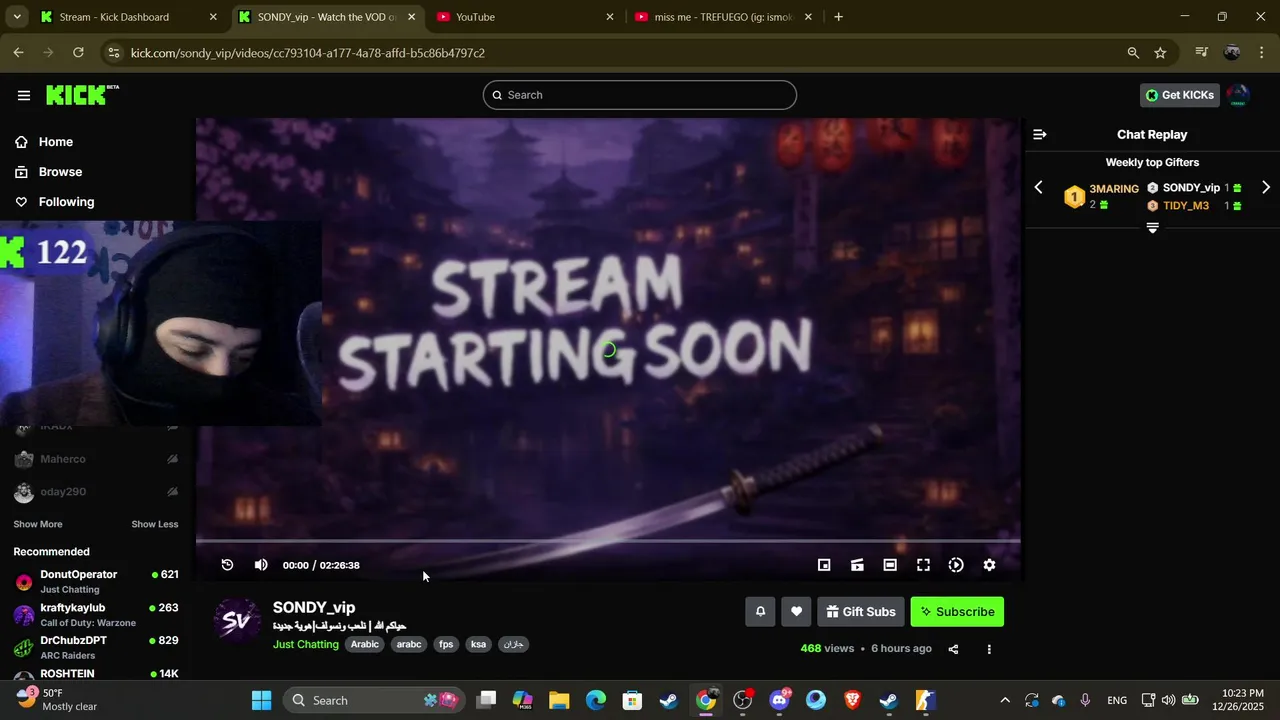Show hidden system tray icons
This screenshot has height=720, width=1280.
click(x=1005, y=700)
